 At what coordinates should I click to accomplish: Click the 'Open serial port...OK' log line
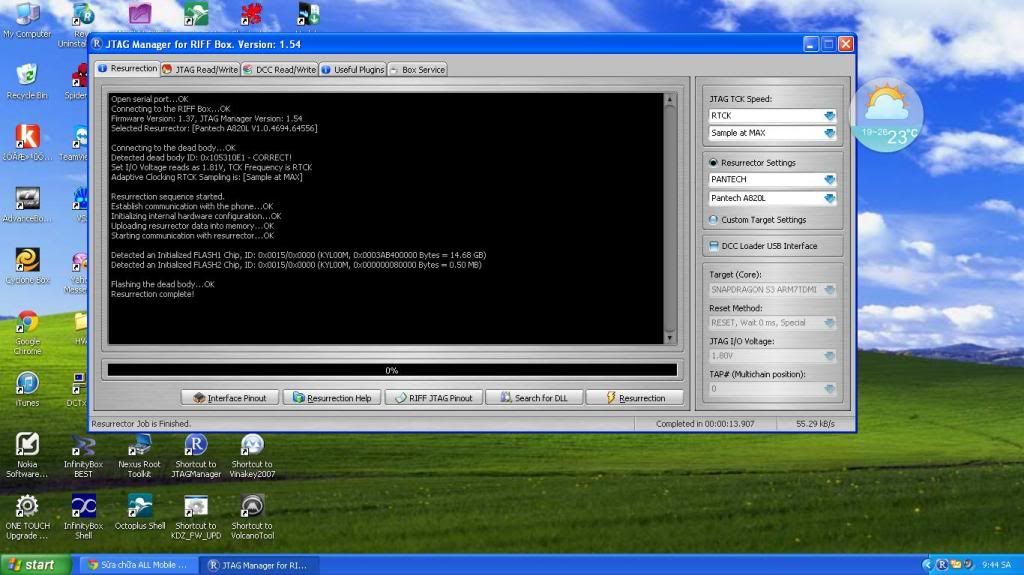(150, 99)
